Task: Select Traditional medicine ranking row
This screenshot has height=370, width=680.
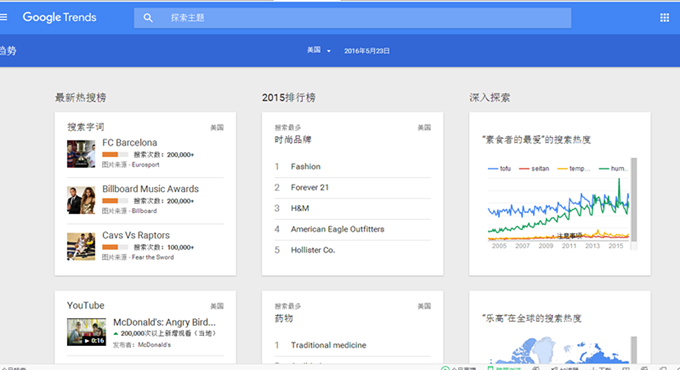Action: 353,345
